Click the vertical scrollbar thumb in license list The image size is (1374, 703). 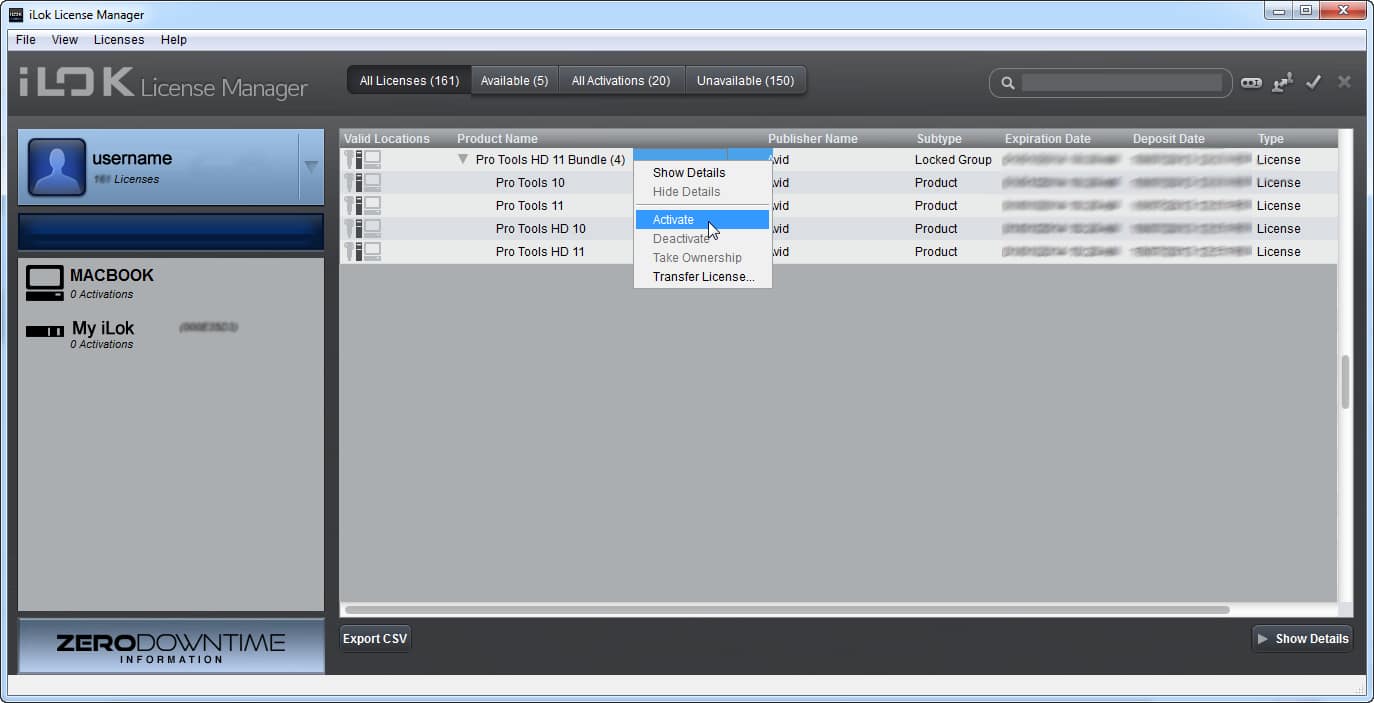tap(1345, 381)
